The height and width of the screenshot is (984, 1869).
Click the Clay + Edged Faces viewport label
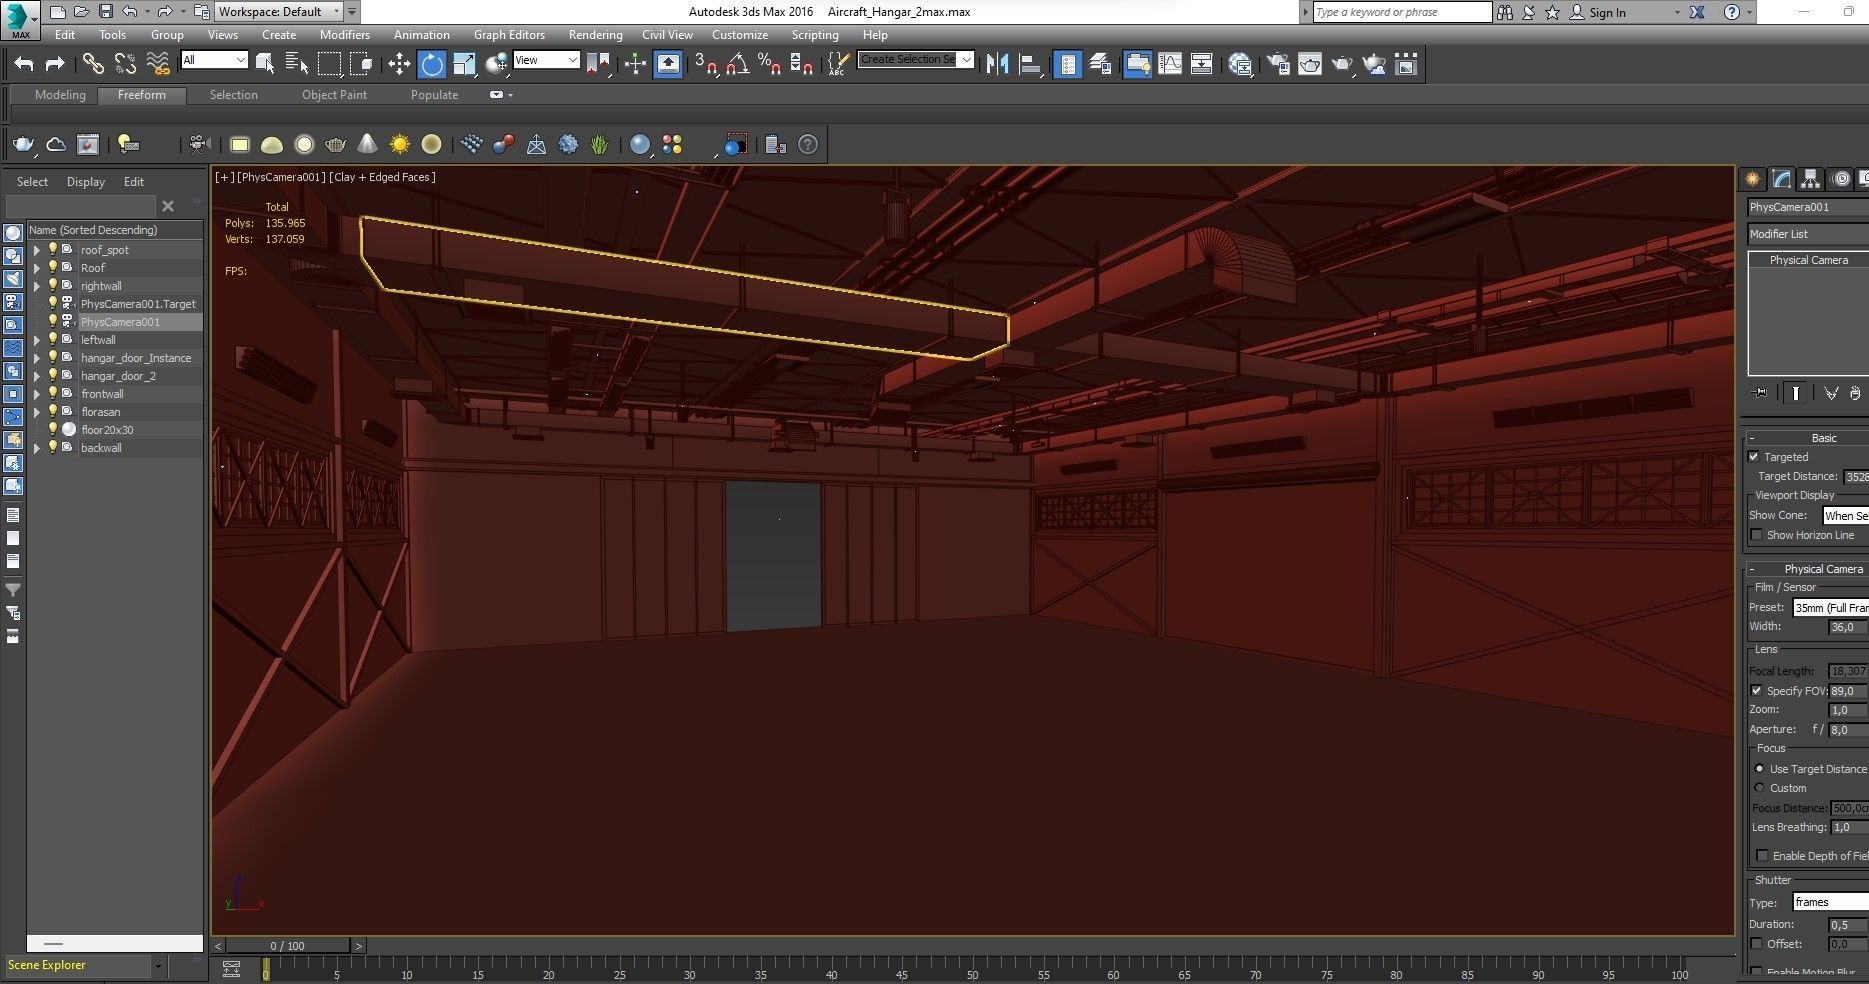click(x=382, y=177)
